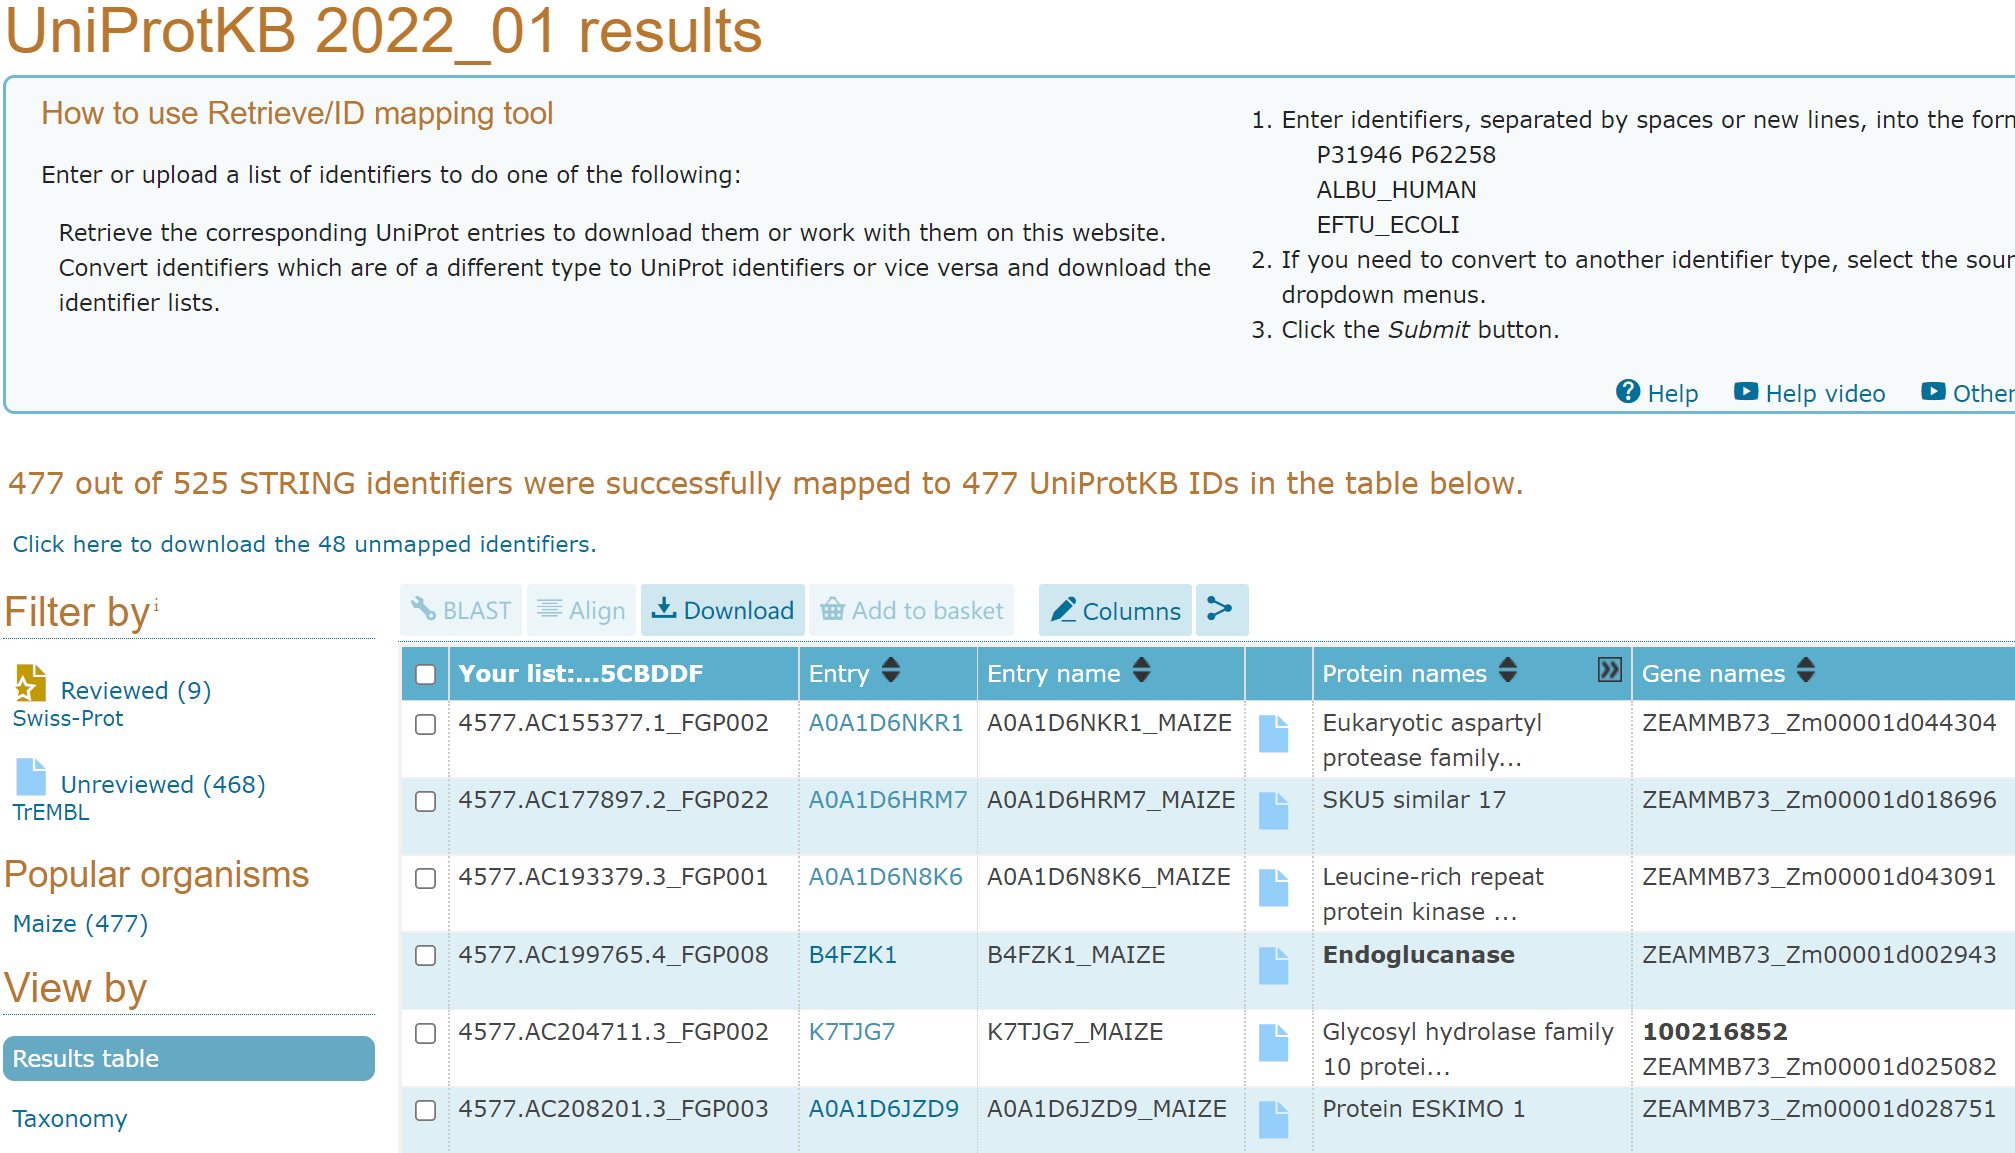
Task: Click the Unreviewed TrEMBL document icon
Action: click(31, 777)
